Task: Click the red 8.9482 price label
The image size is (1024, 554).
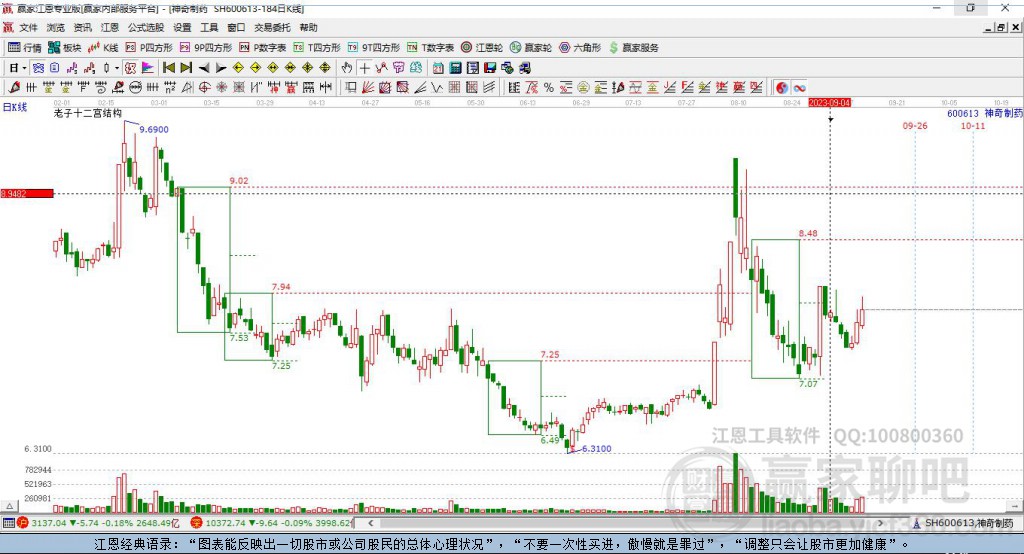Action: (27, 193)
